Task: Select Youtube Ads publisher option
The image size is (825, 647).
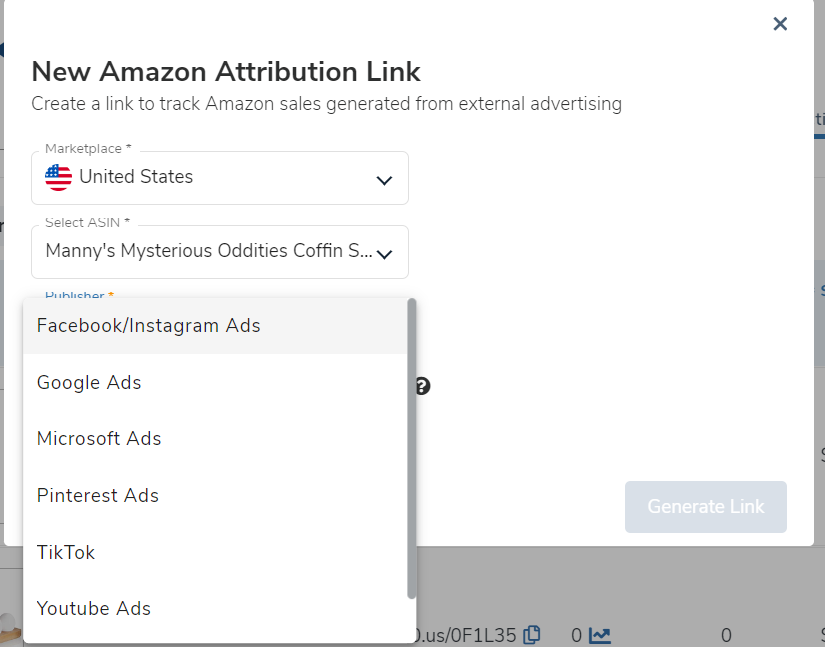Action: coord(94,608)
